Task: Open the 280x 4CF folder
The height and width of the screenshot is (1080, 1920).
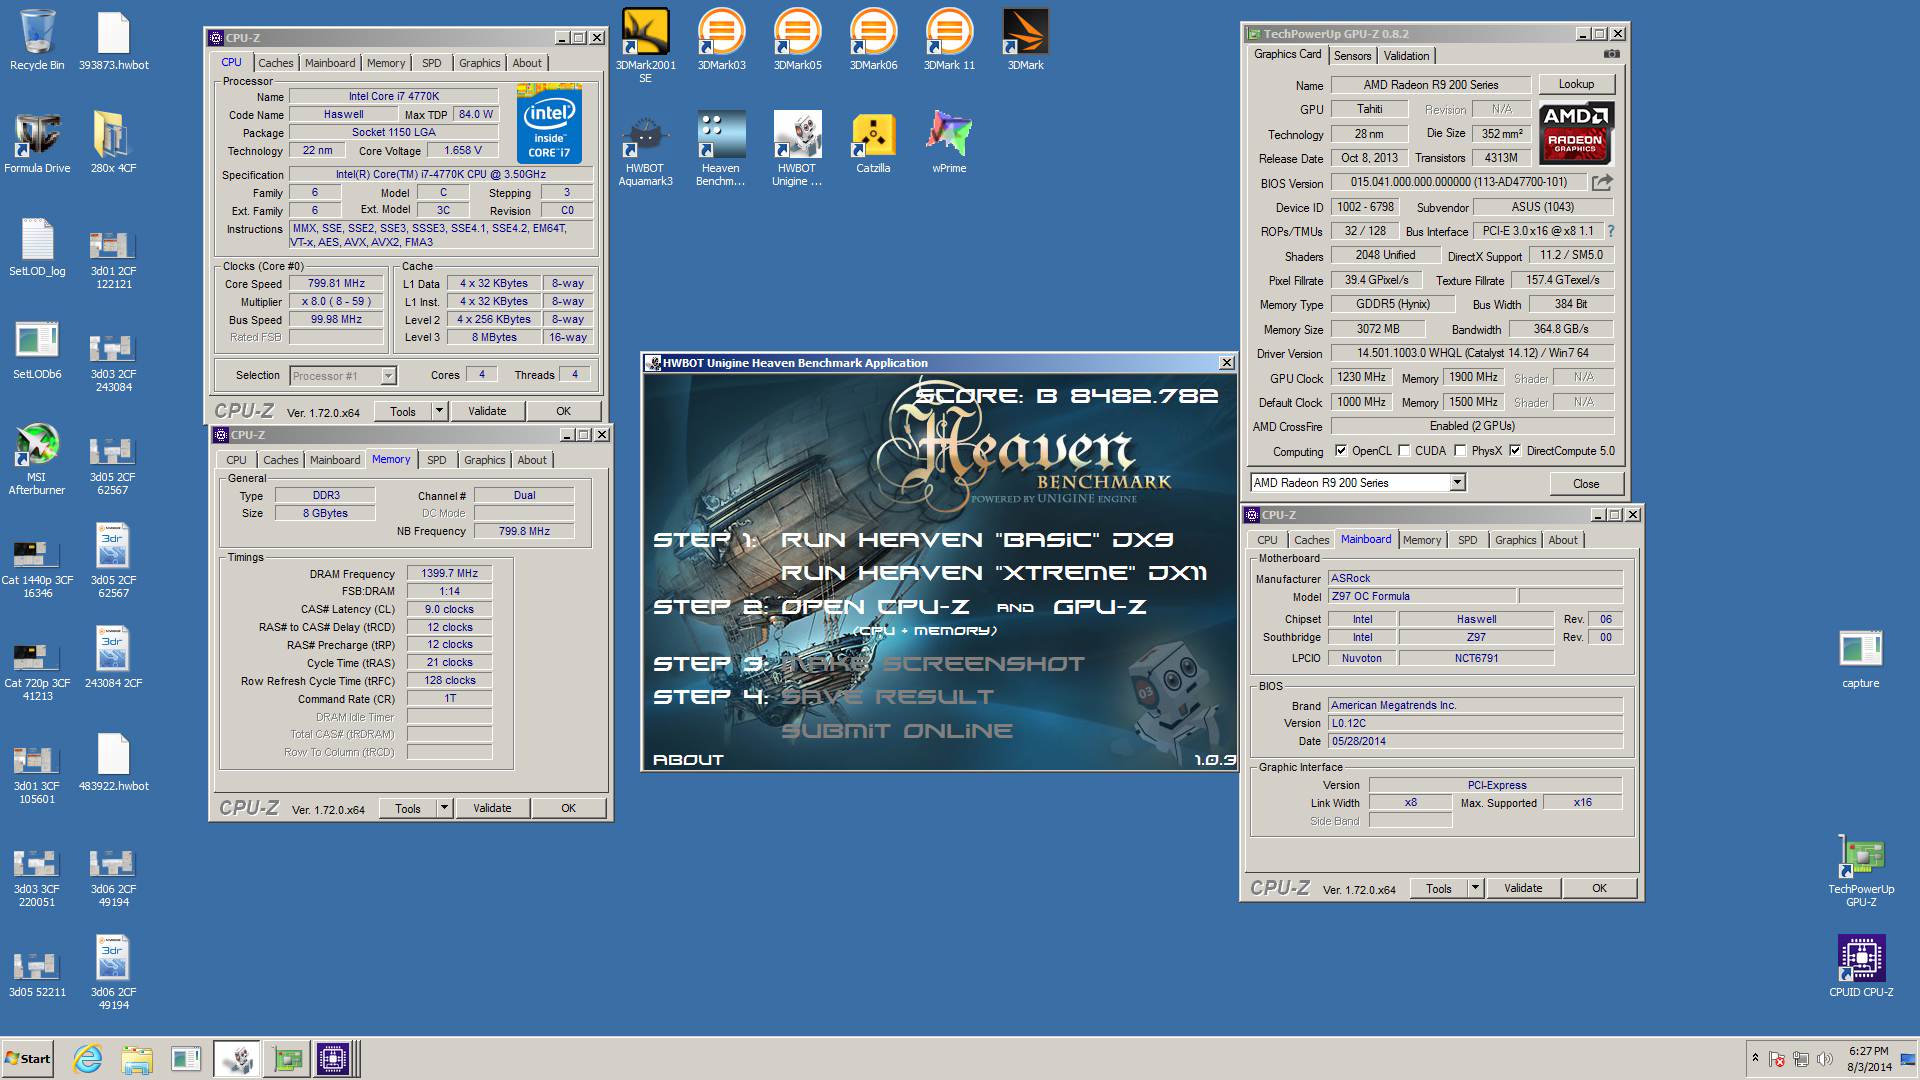Action: (113, 143)
